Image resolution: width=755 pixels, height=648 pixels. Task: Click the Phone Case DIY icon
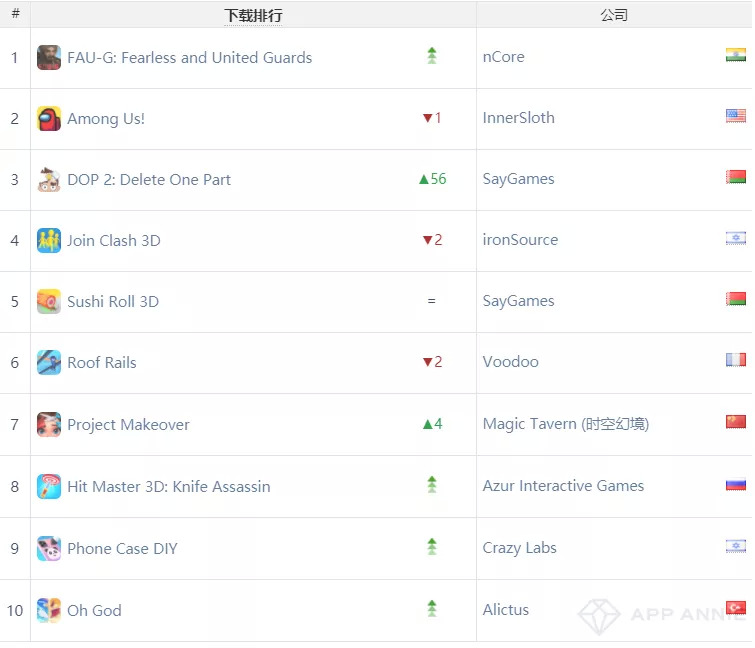(x=49, y=548)
